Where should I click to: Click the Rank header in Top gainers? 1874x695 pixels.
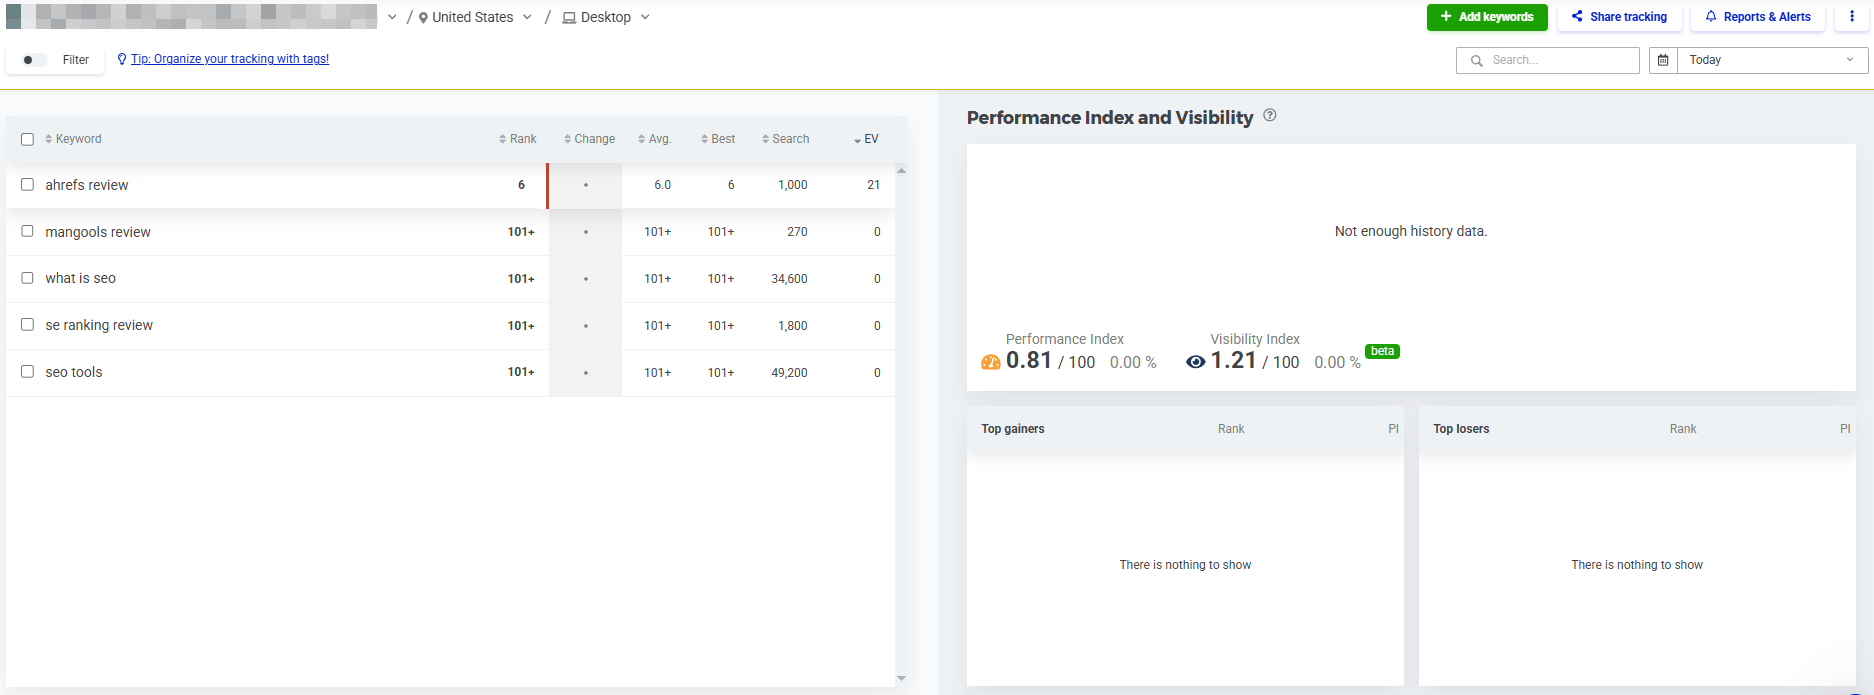(x=1231, y=429)
